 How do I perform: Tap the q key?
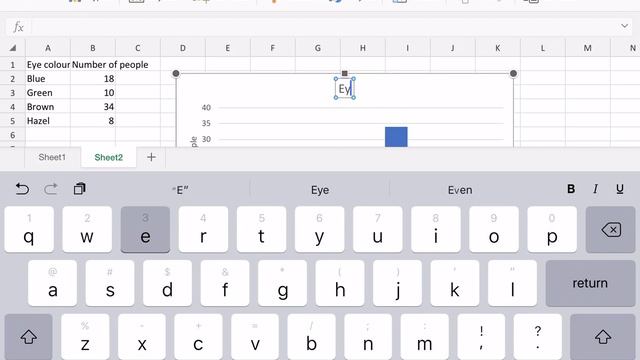tap(29, 229)
